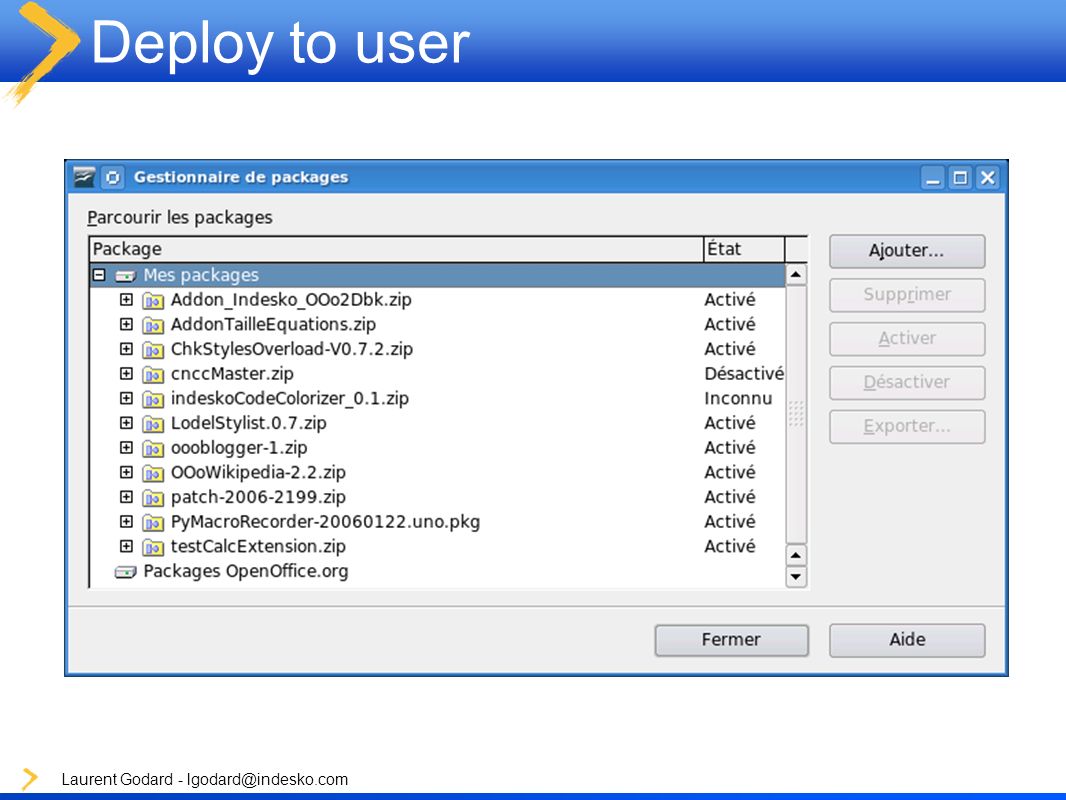This screenshot has height=800, width=1066.
Task: Click the État column header
Action: click(744, 249)
